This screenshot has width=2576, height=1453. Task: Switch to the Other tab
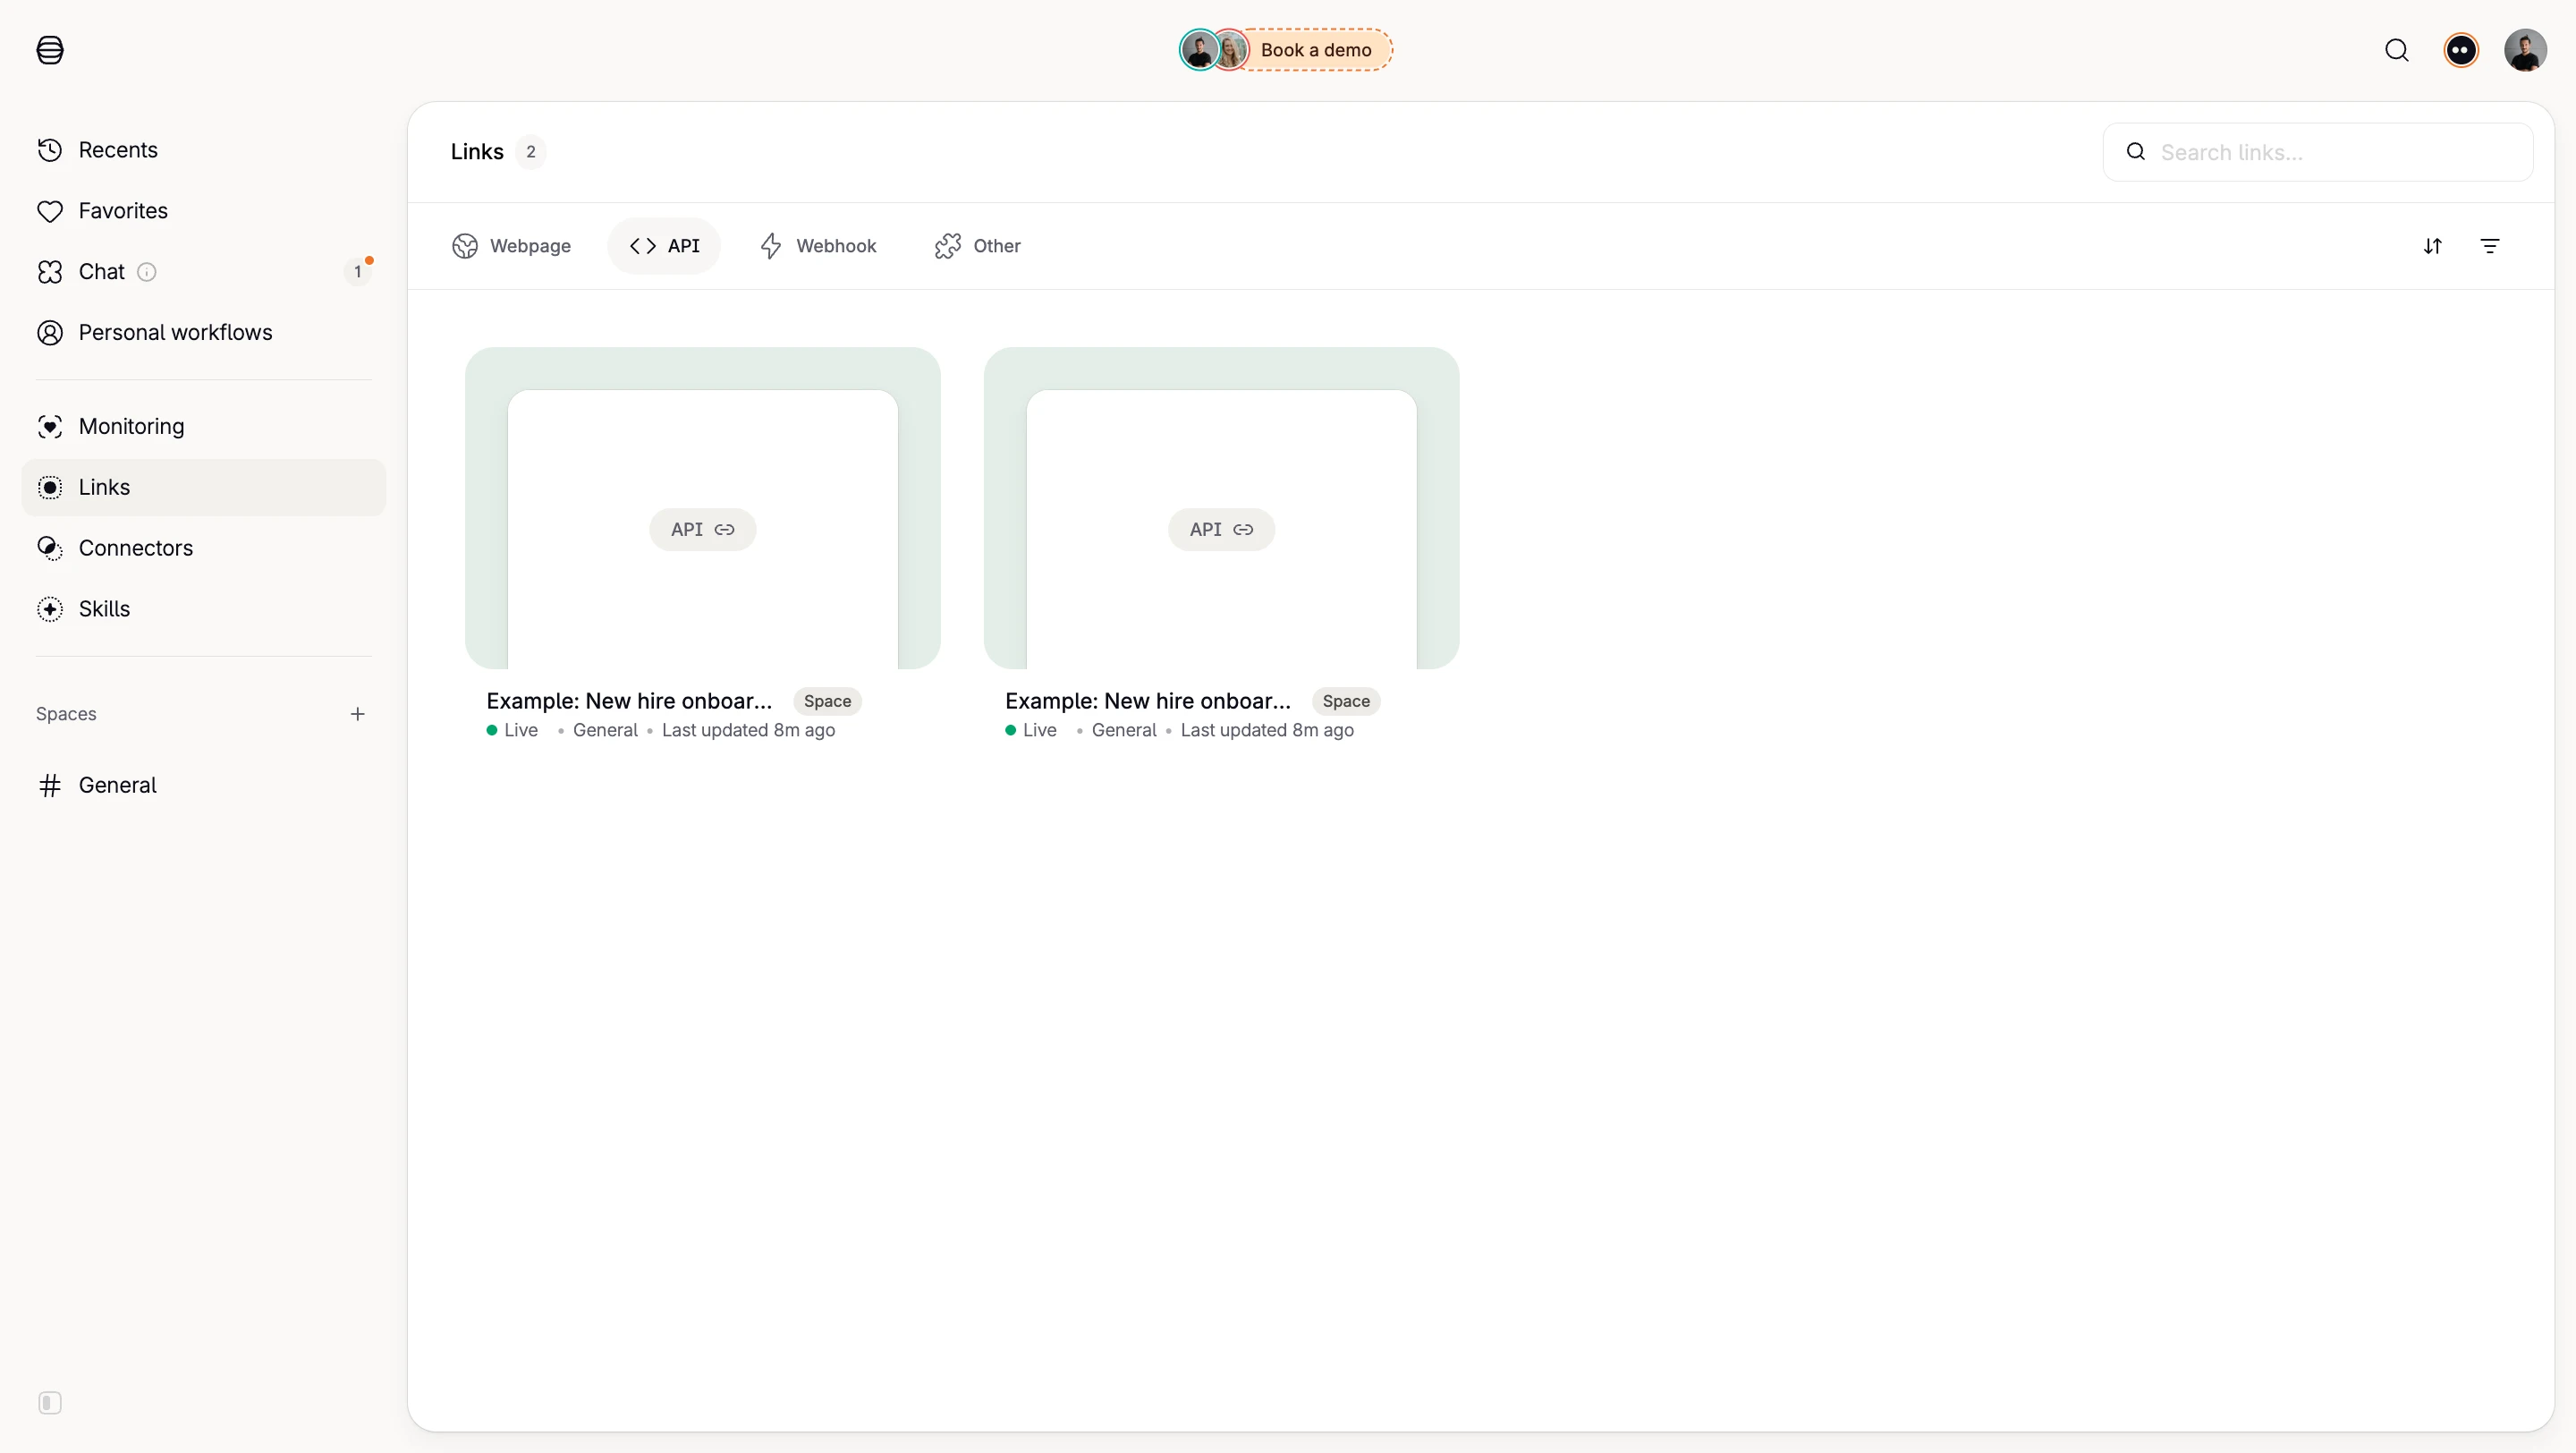click(x=977, y=246)
